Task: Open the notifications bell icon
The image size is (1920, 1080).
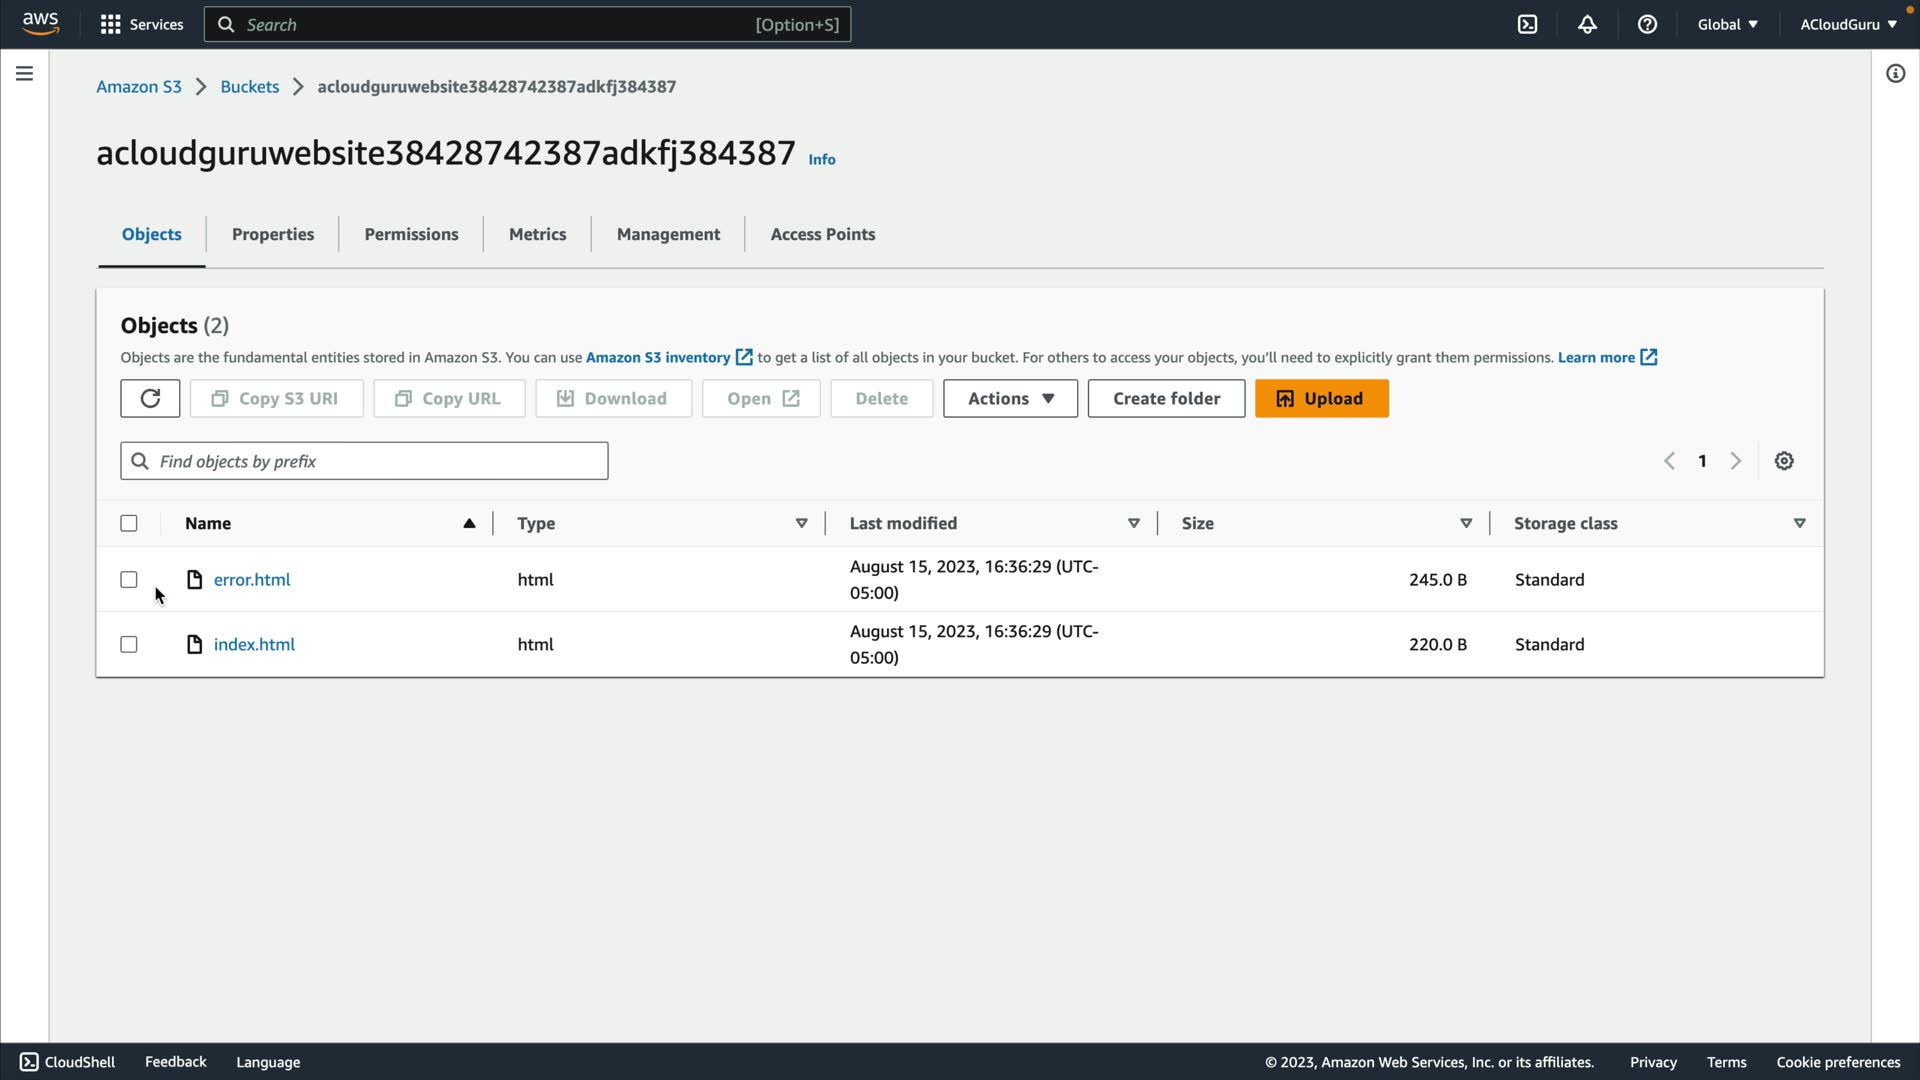Action: 1587,24
